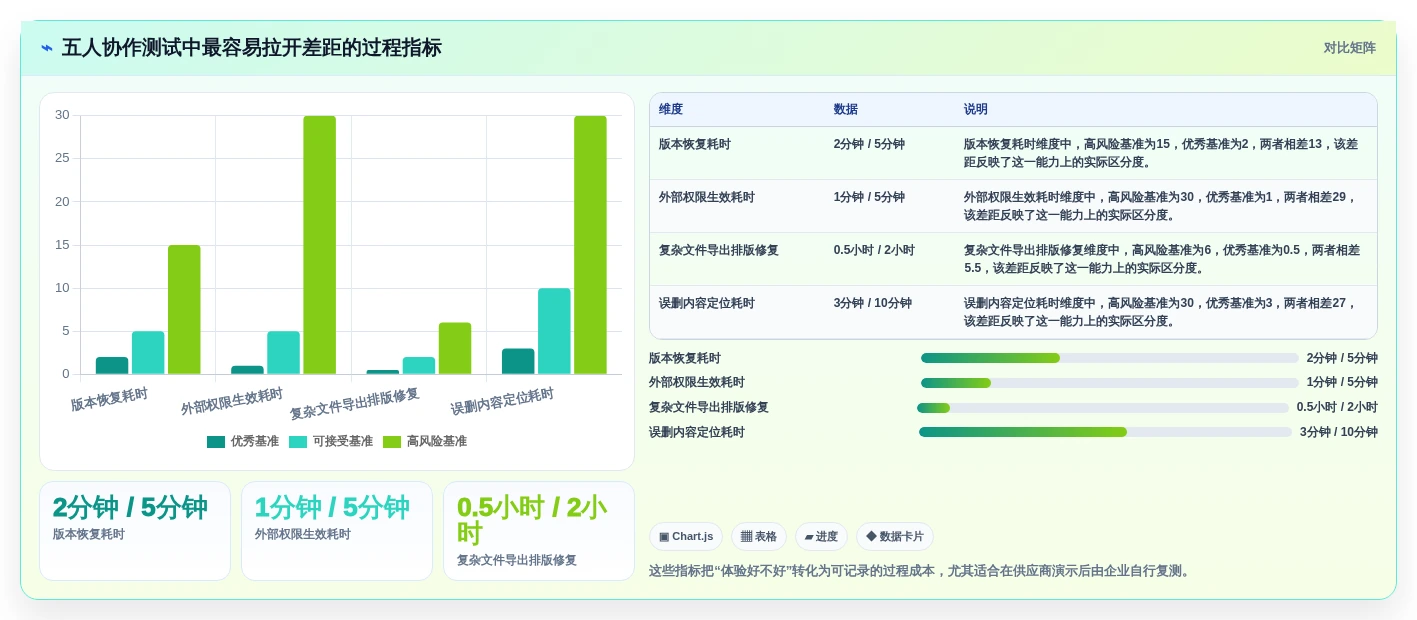Toggle the 可接受基准 legend item
The image size is (1417, 620).
[x=331, y=441]
